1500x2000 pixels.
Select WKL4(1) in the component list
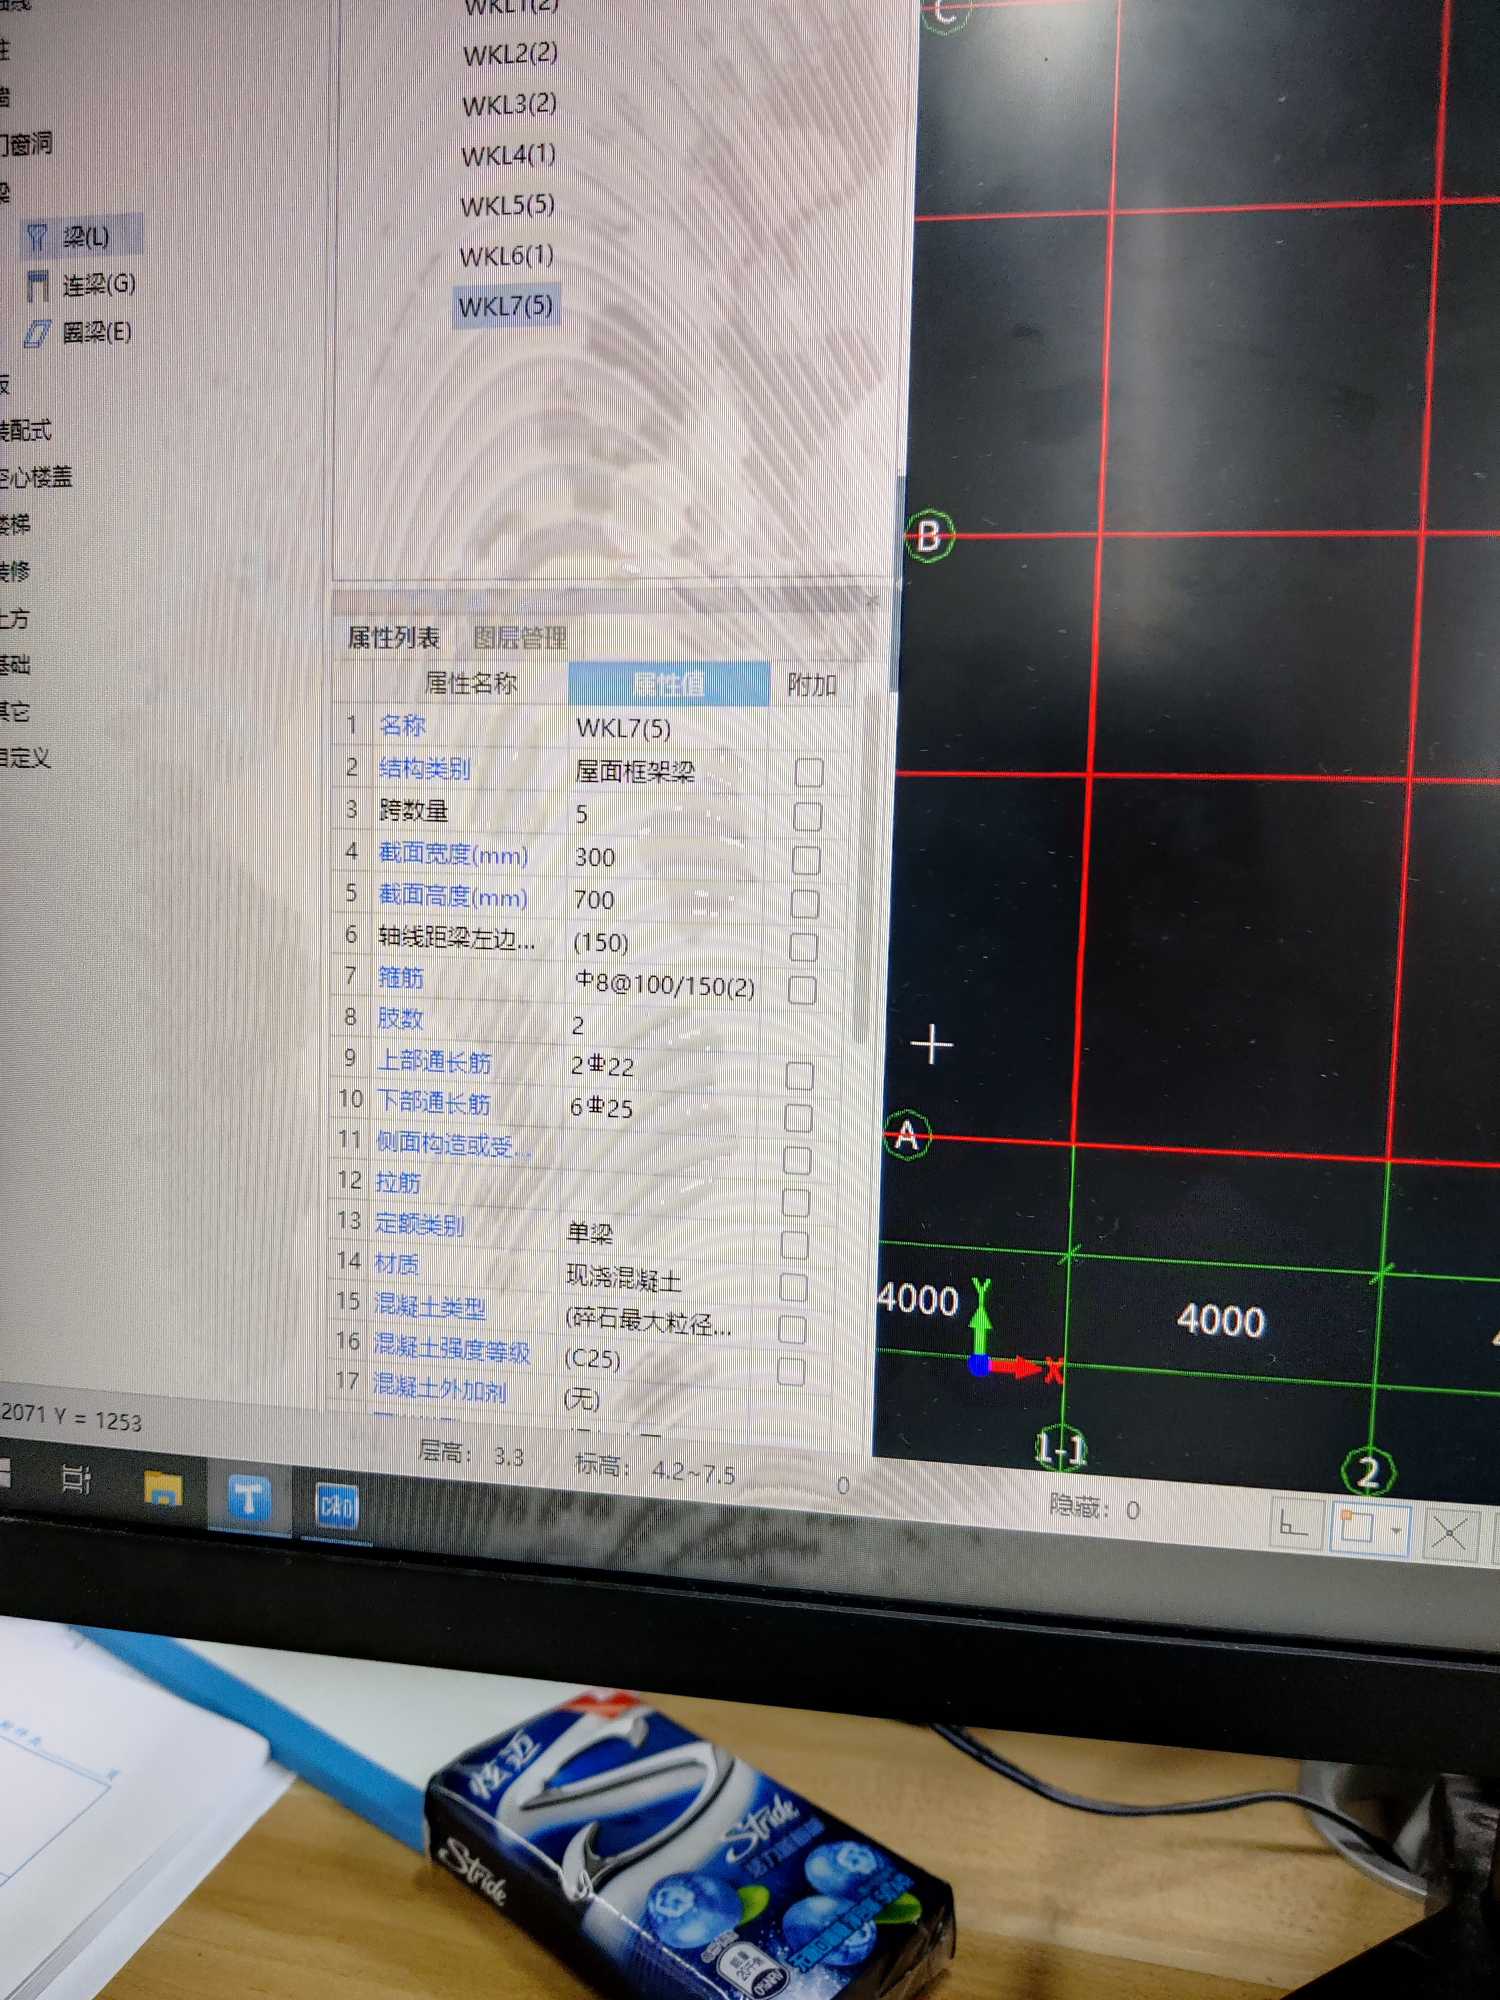pyautogui.click(x=509, y=155)
